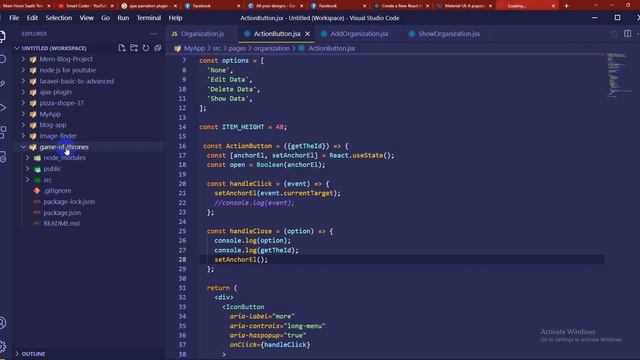Viewport: 640px width, 360px height.
Task: Open the Edit menu
Action: (32, 18)
